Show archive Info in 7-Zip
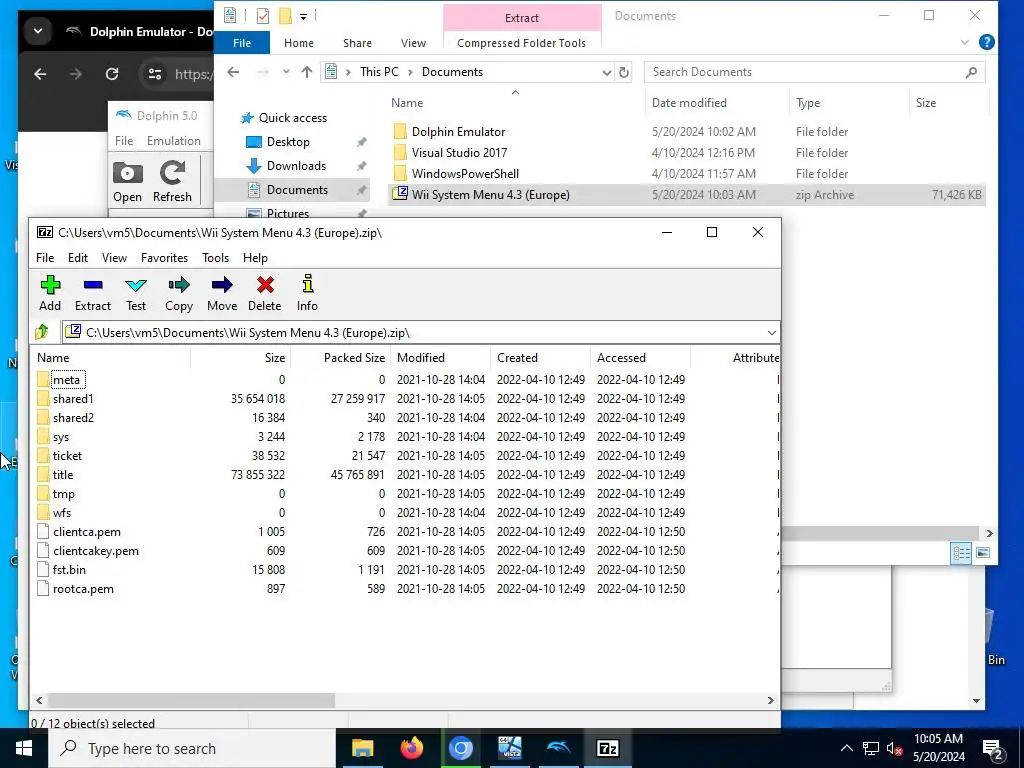The height and width of the screenshot is (768, 1024). [307, 293]
